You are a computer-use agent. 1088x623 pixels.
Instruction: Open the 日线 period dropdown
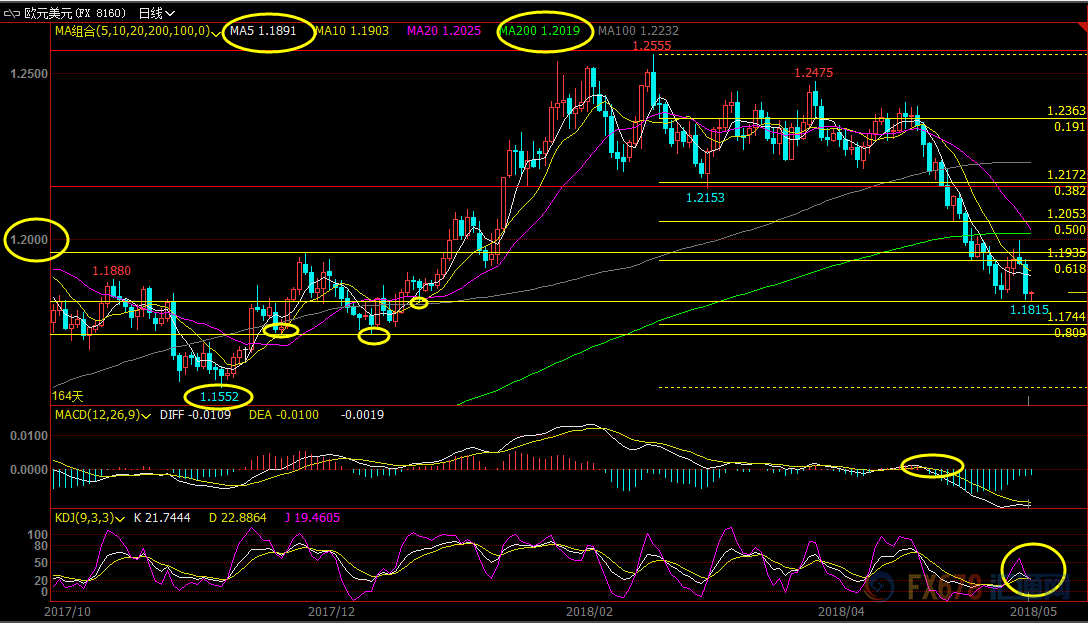pos(157,13)
